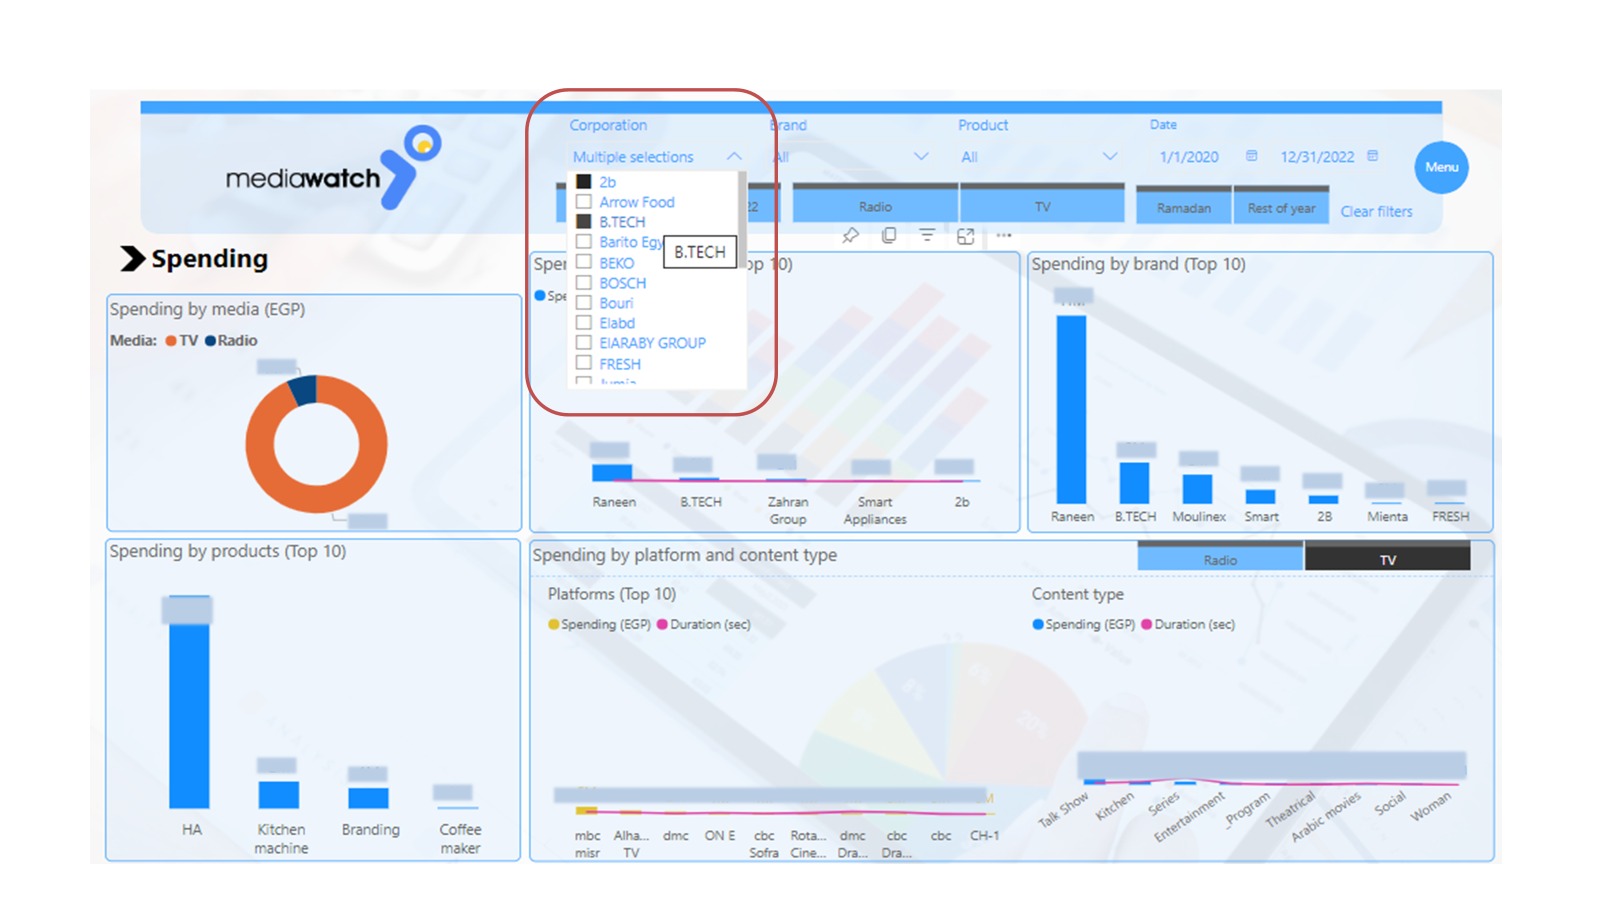Select the Branding bar in products chart

coord(368,797)
